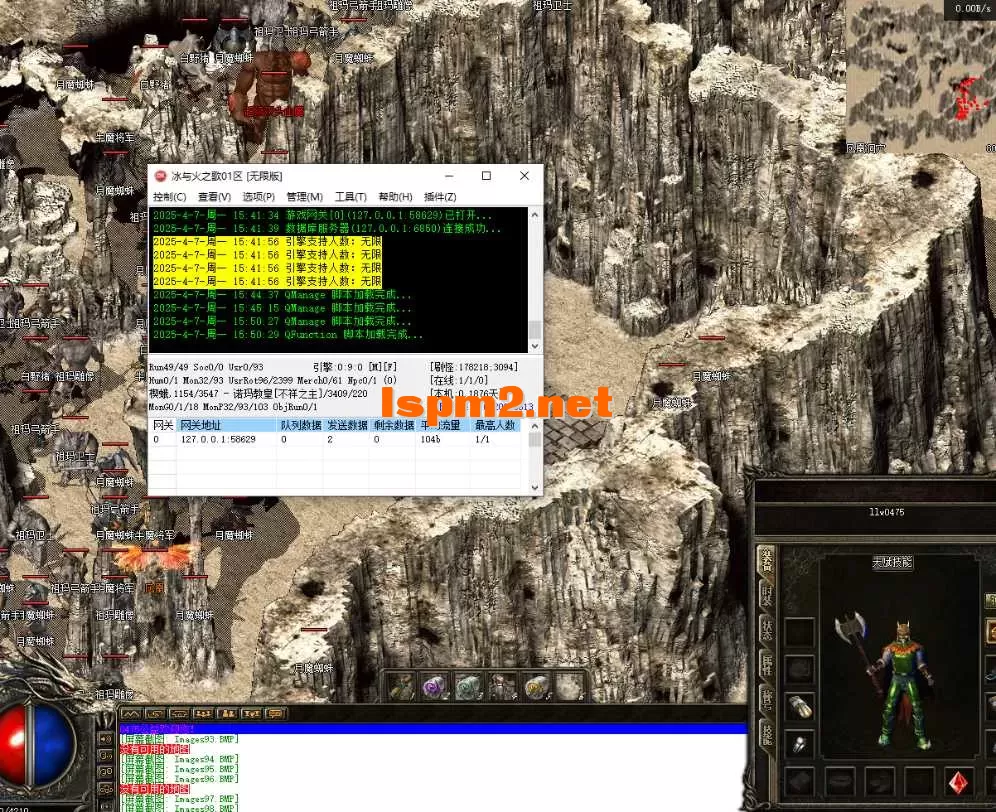Image resolution: width=996 pixels, height=812 pixels.
Task: Click the 天赋技能 button
Action: tap(891, 563)
